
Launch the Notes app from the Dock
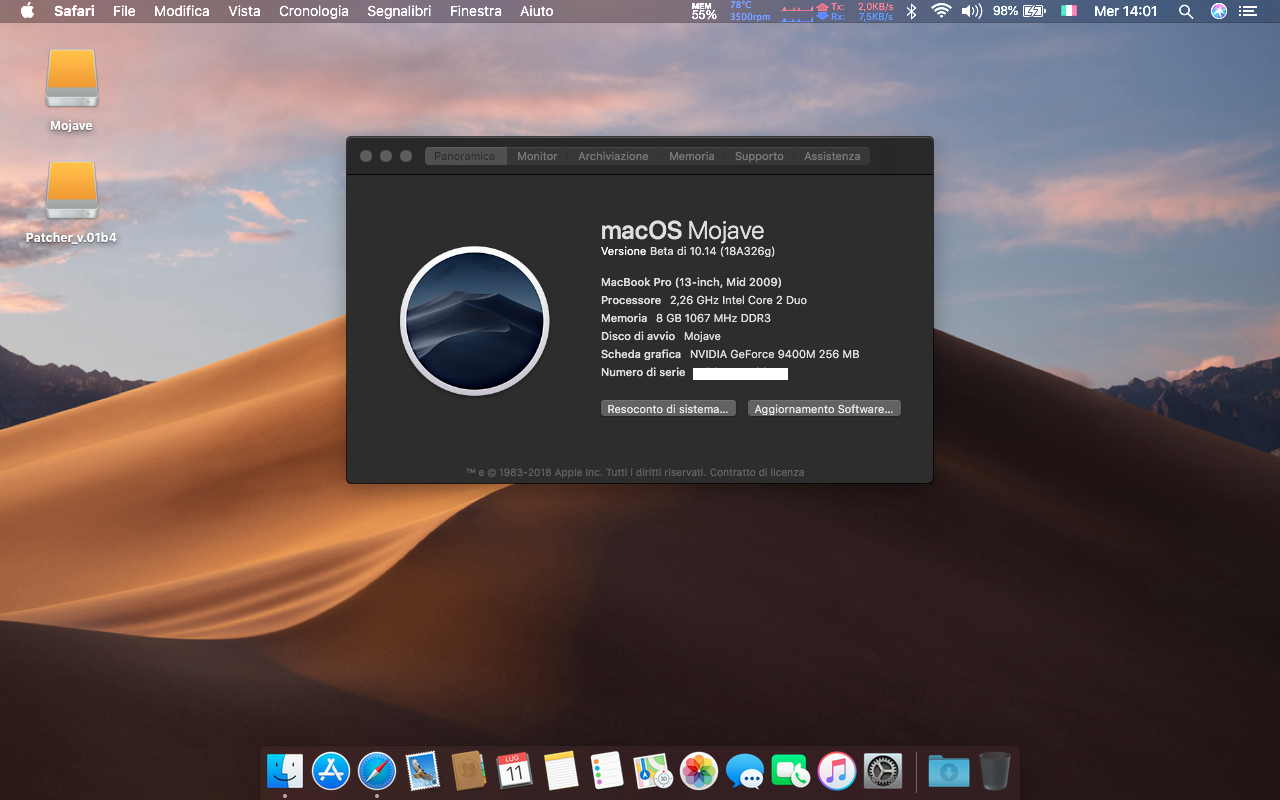(561, 771)
